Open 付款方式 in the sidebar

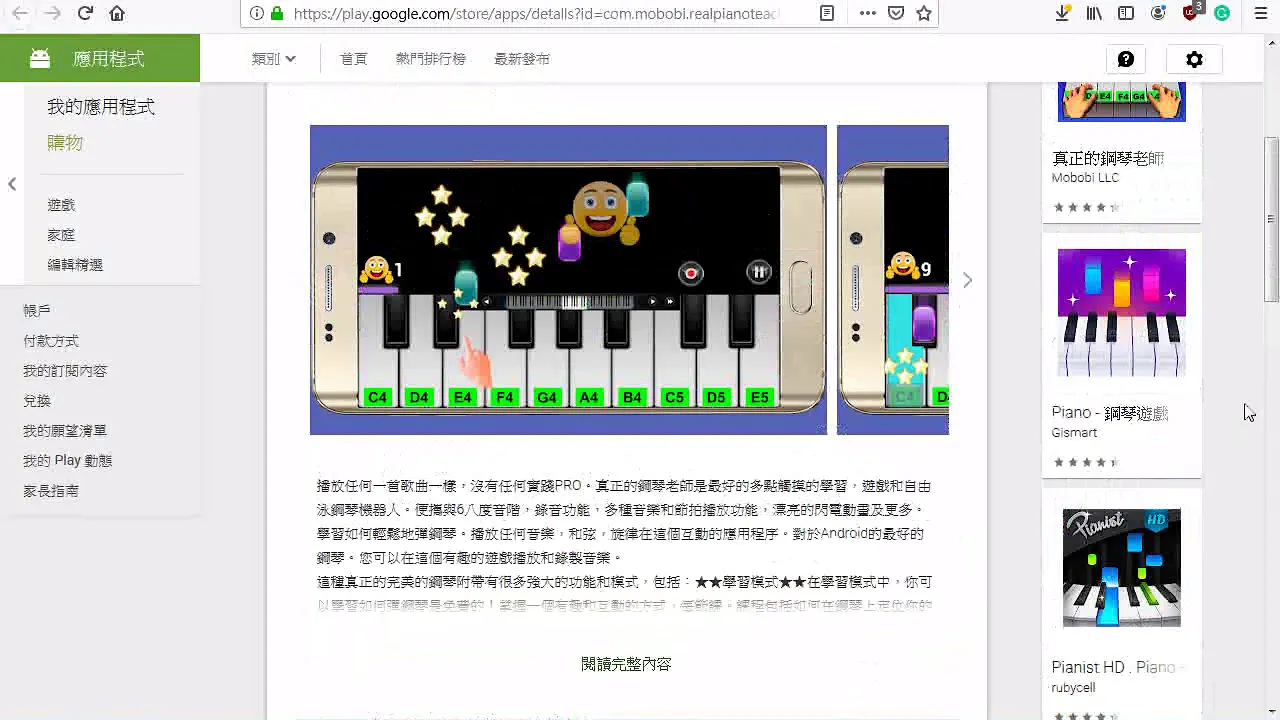pos(51,341)
